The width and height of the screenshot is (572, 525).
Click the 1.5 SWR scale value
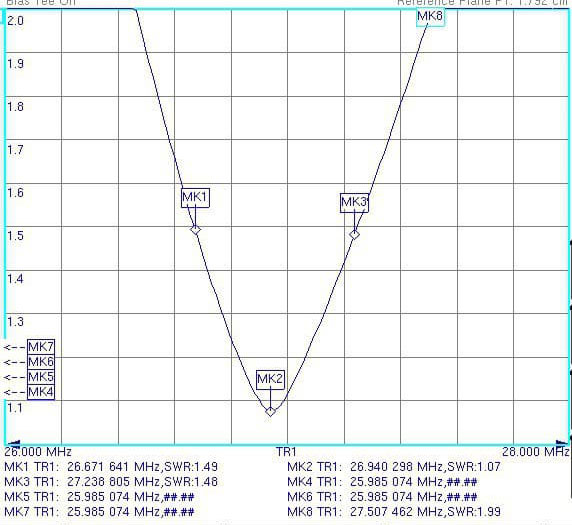[x=15, y=236]
